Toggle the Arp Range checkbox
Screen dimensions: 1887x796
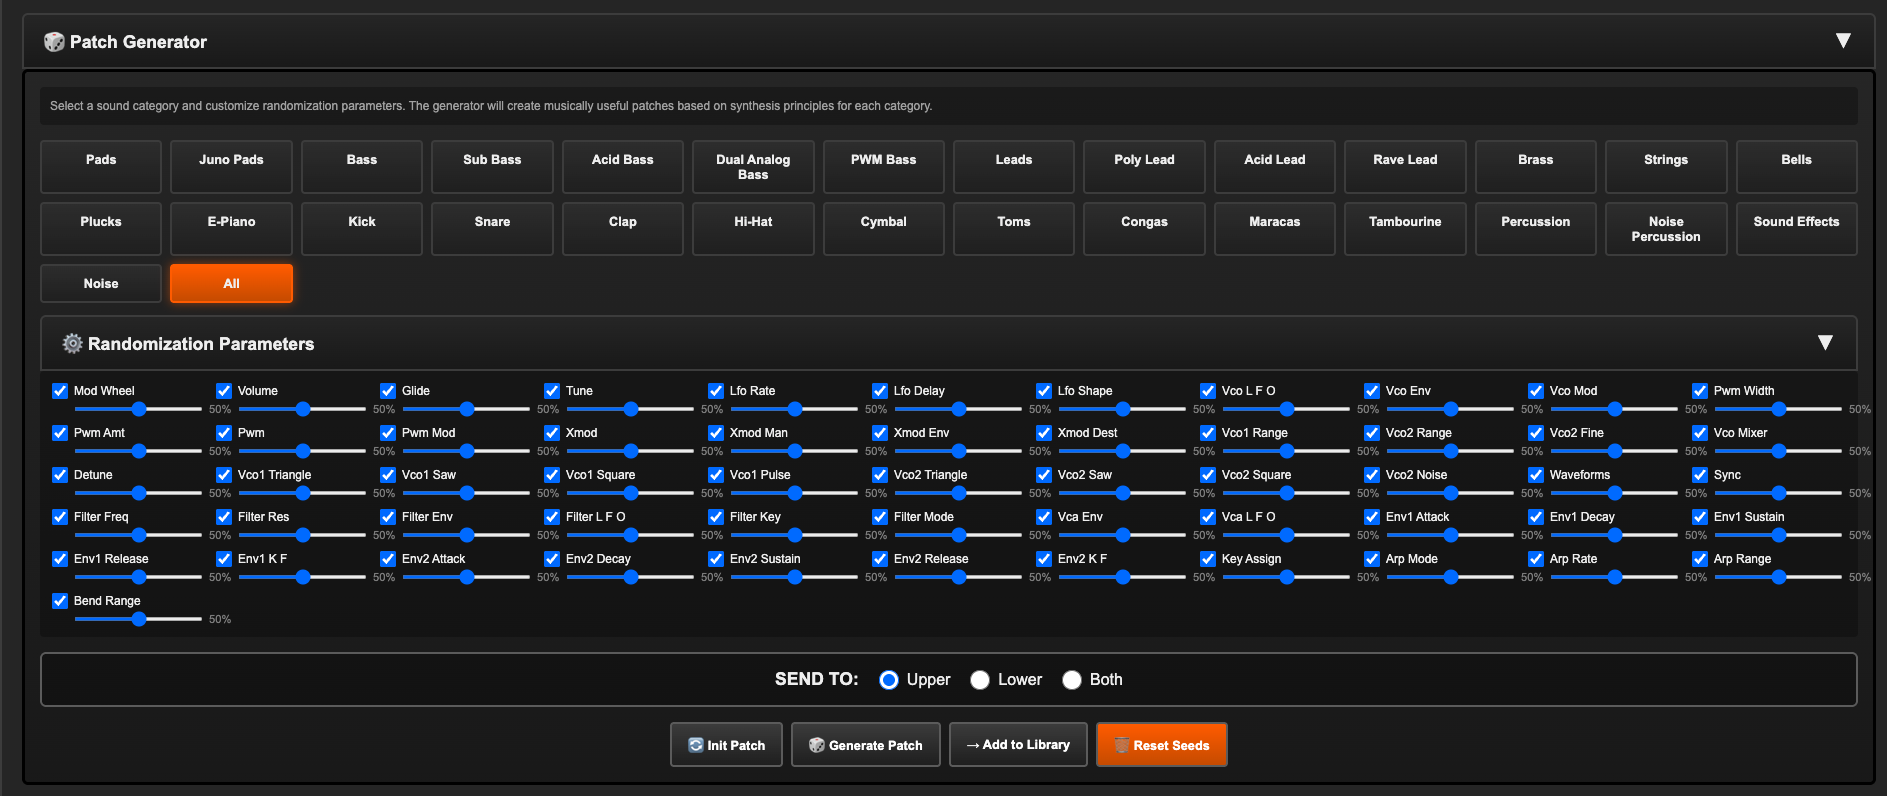pyautogui.click(x=1700, y=559)
